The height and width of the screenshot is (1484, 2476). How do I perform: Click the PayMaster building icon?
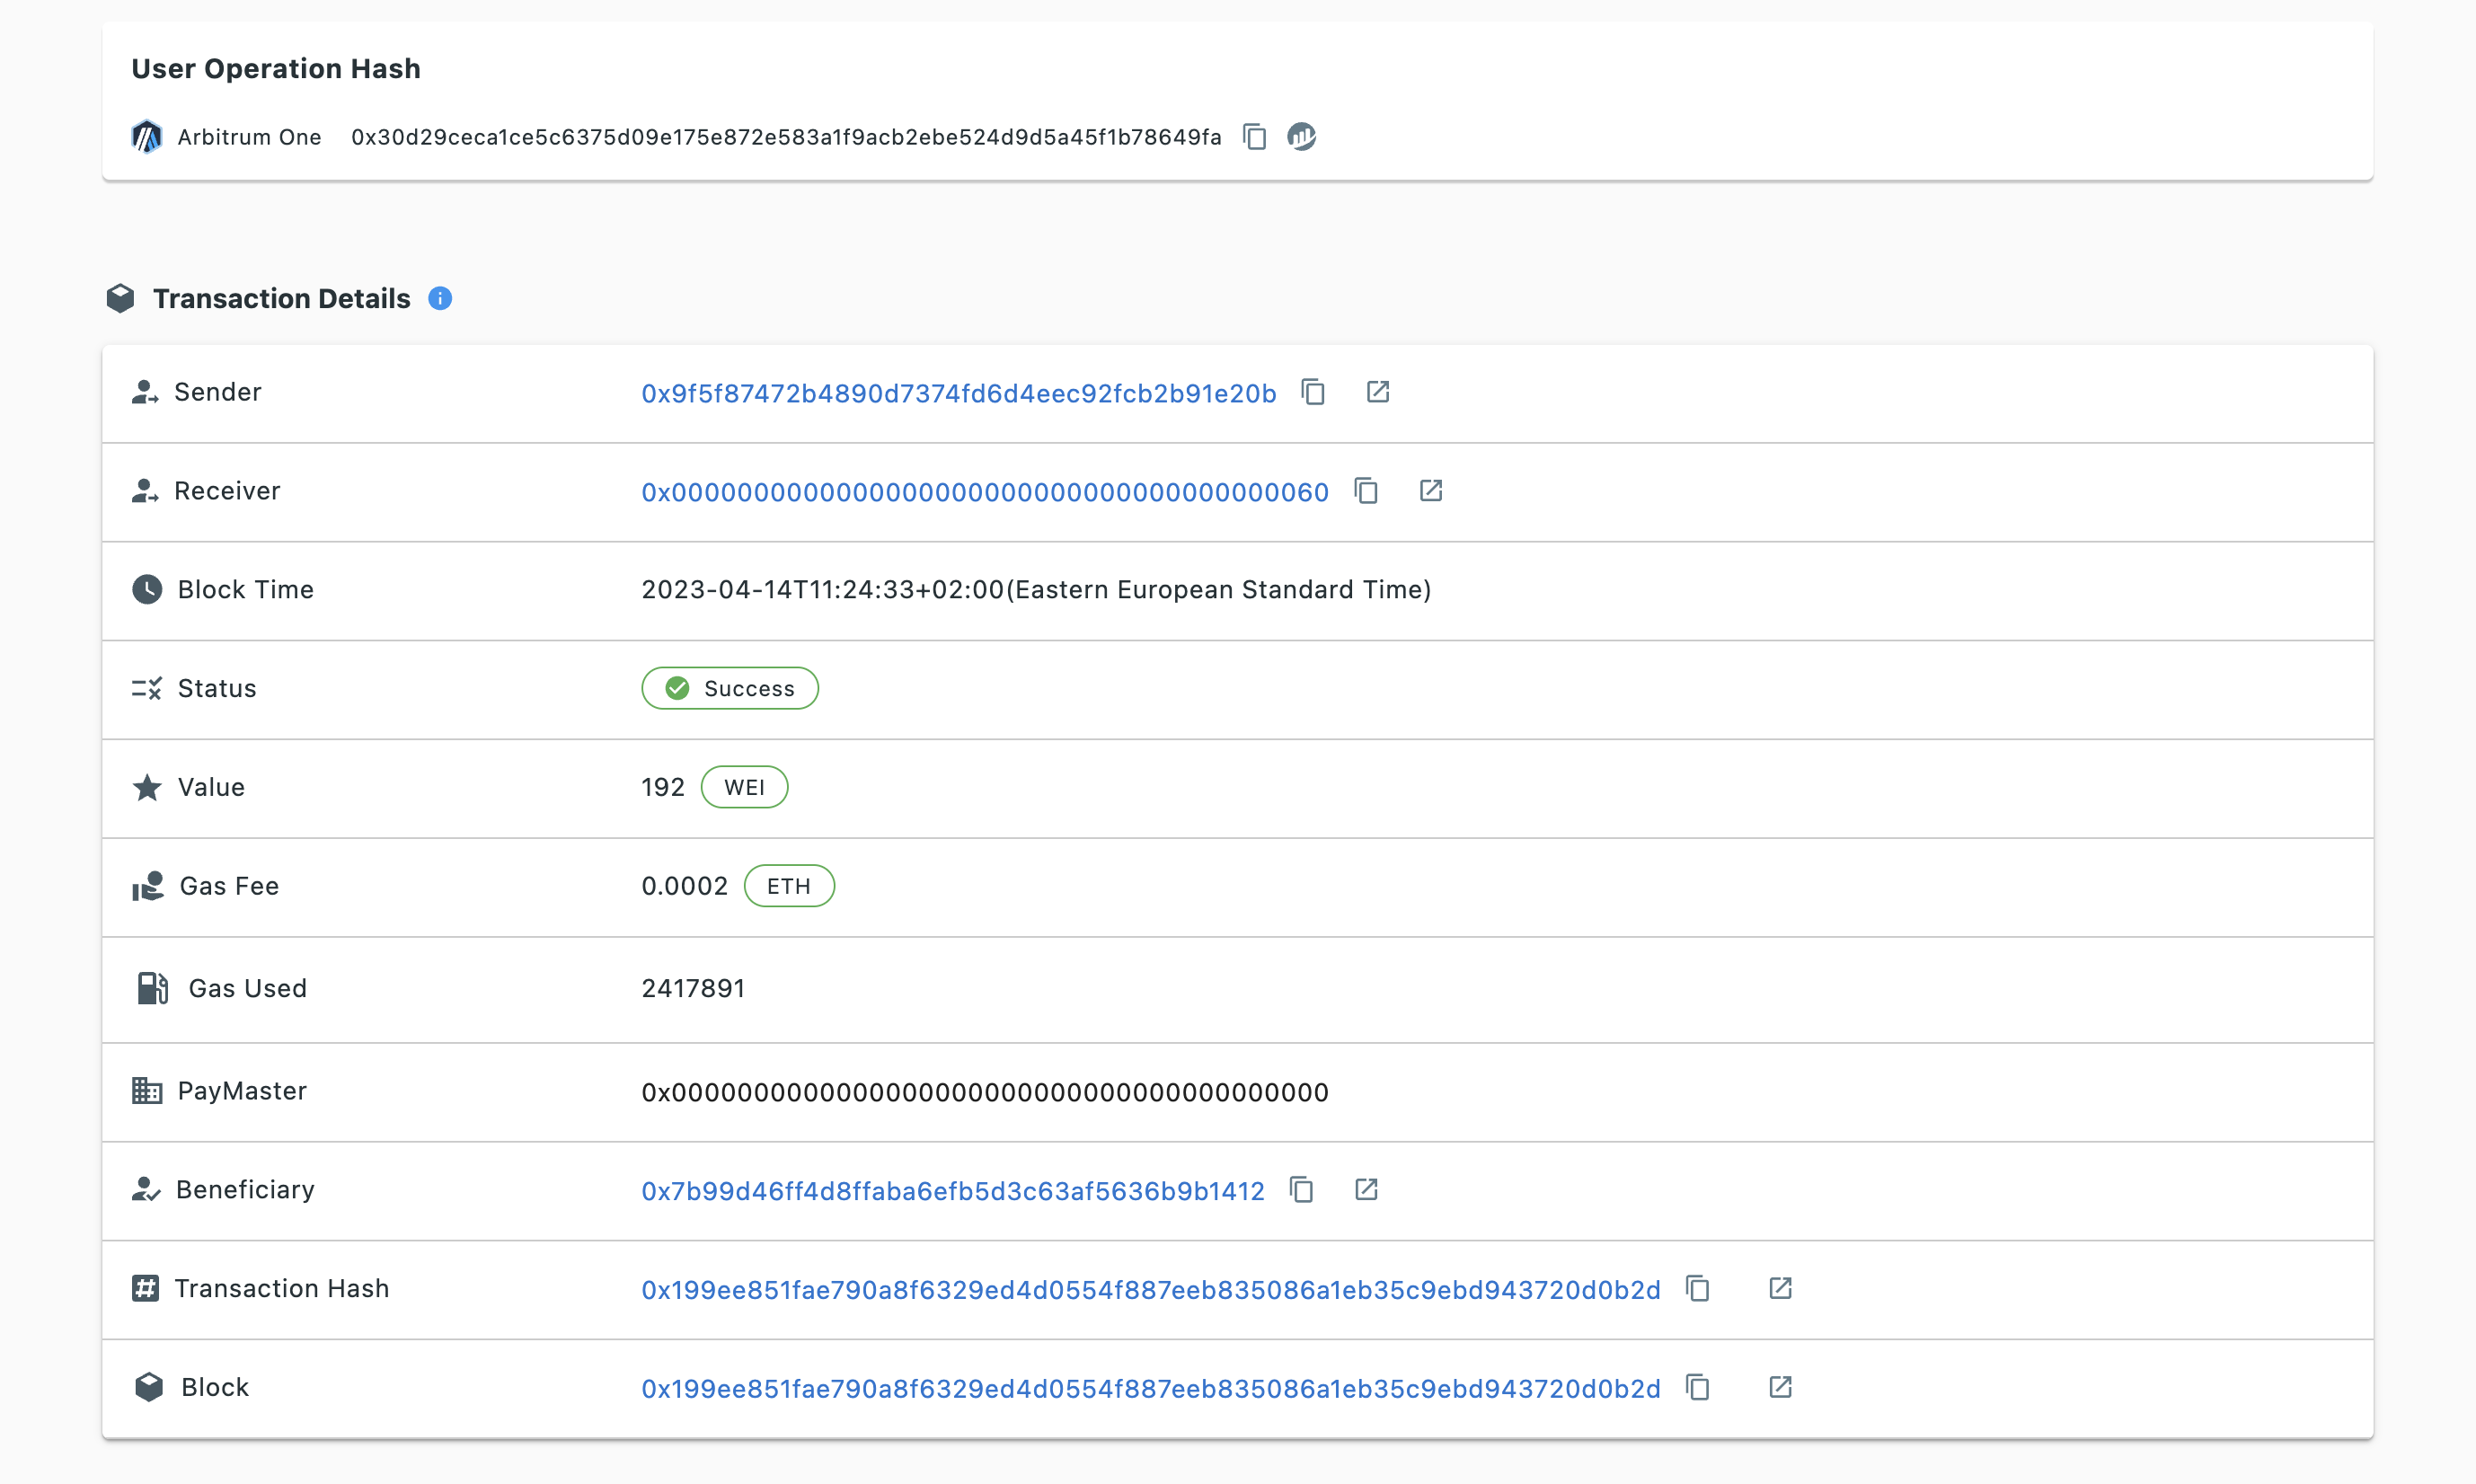coord(147,1091)
